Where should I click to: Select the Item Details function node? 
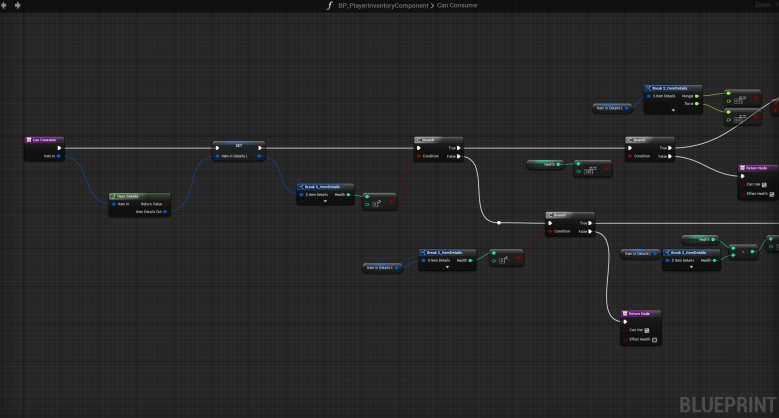[139, 196]
